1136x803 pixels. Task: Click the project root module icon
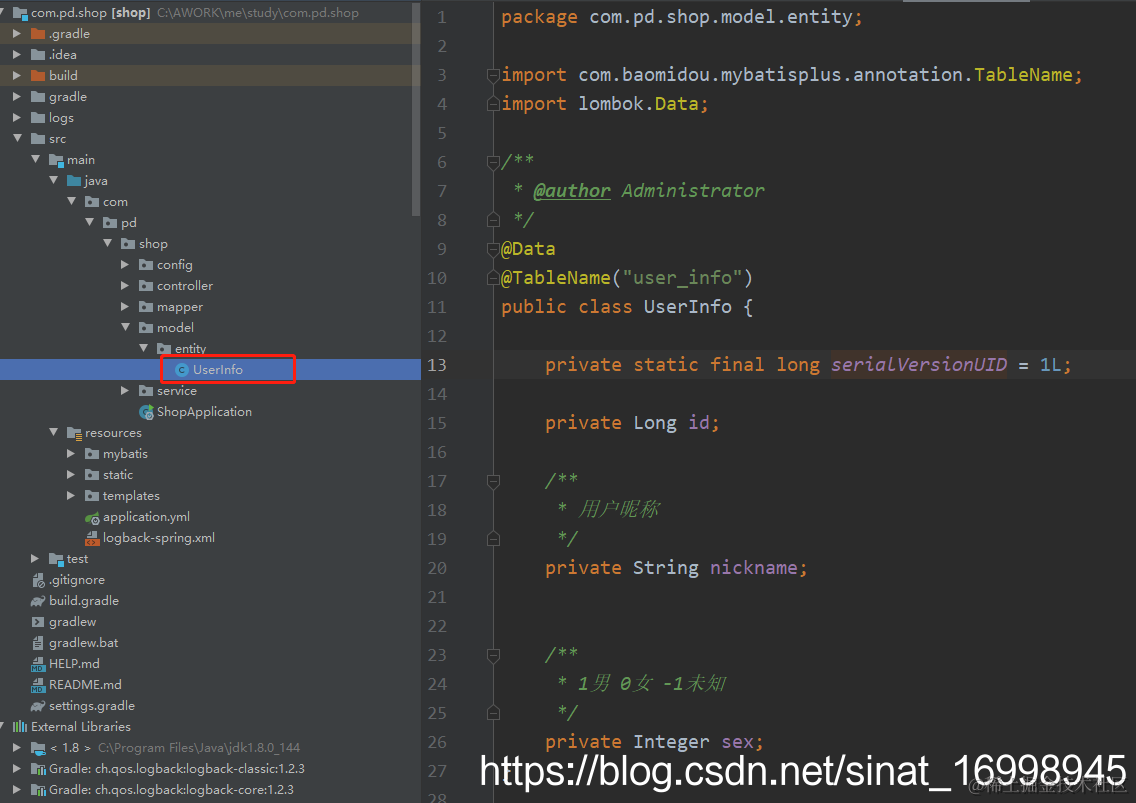point(20,13)
